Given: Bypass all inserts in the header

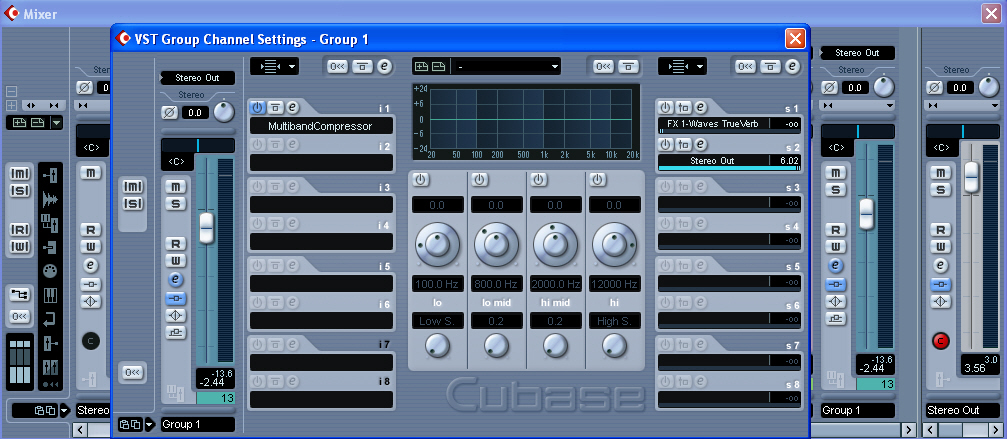Looking at the screenshot, I should click(x=362, y=66).
